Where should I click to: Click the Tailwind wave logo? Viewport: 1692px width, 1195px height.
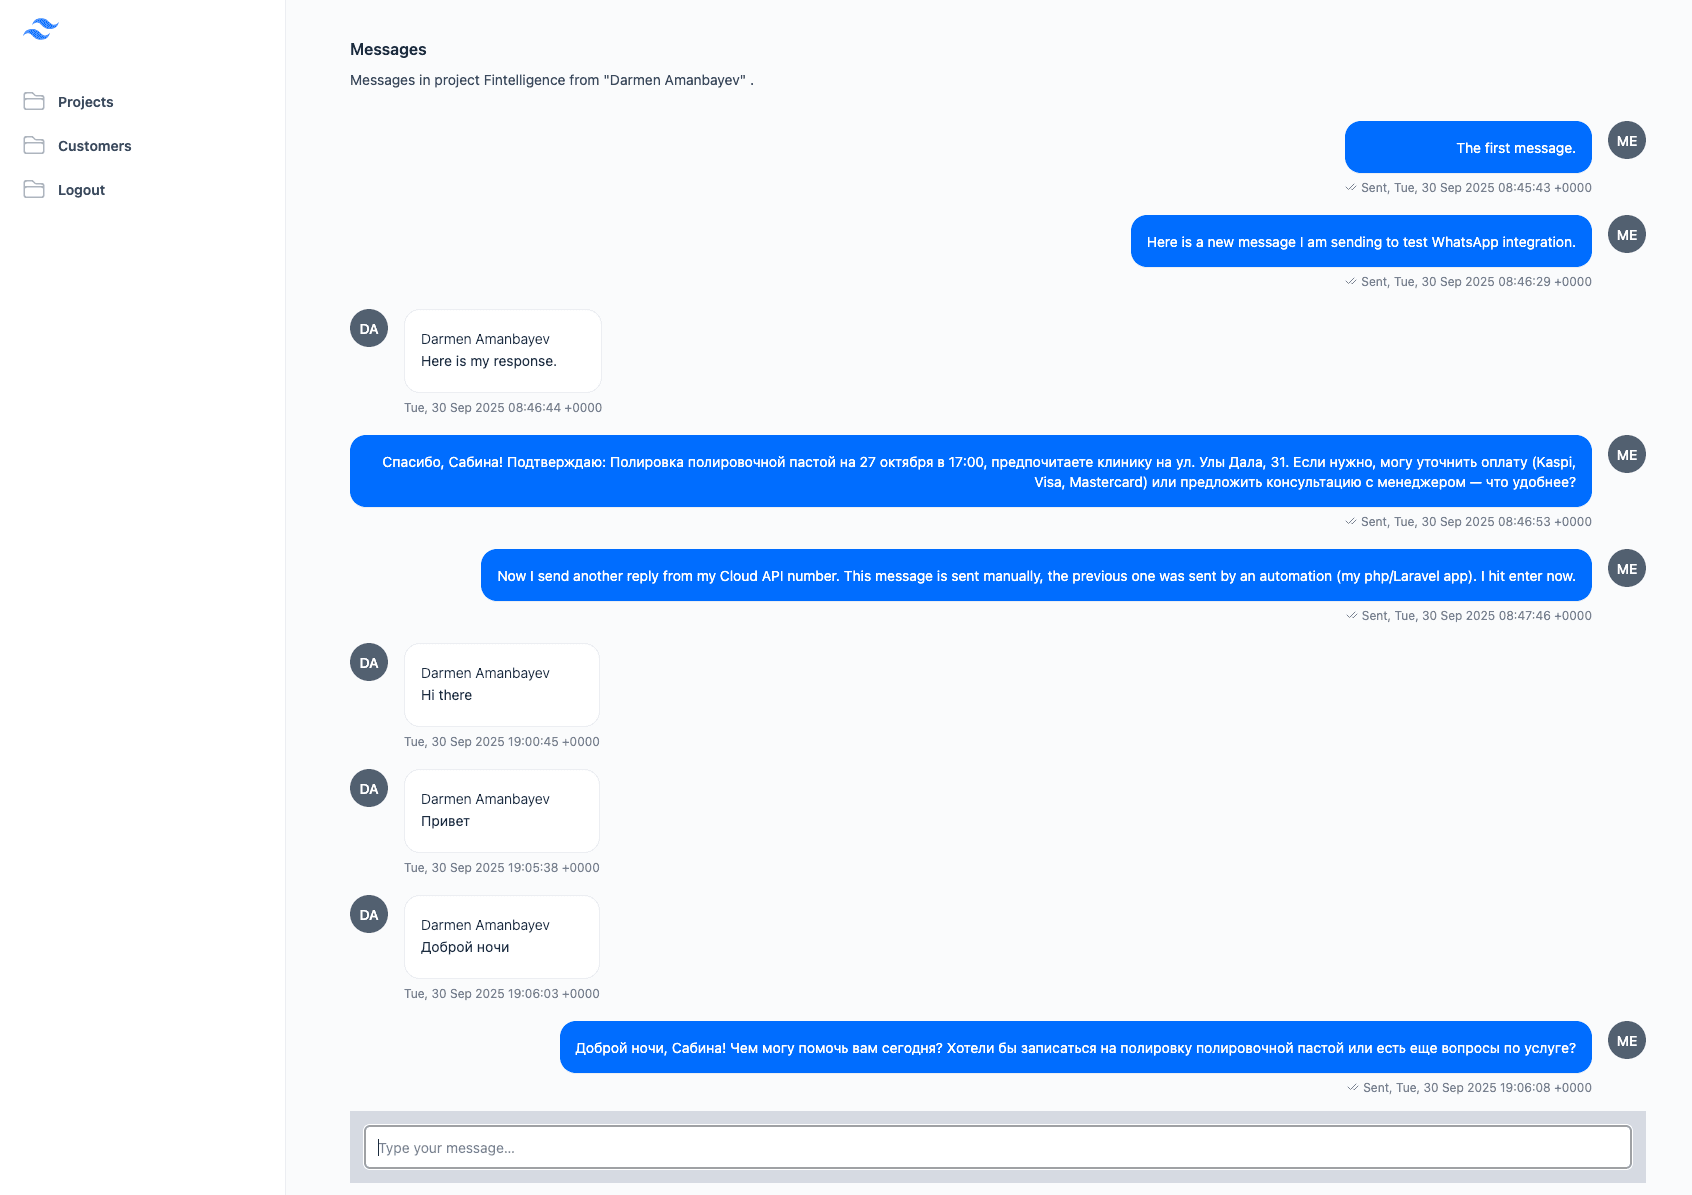[x=41, y=29]
